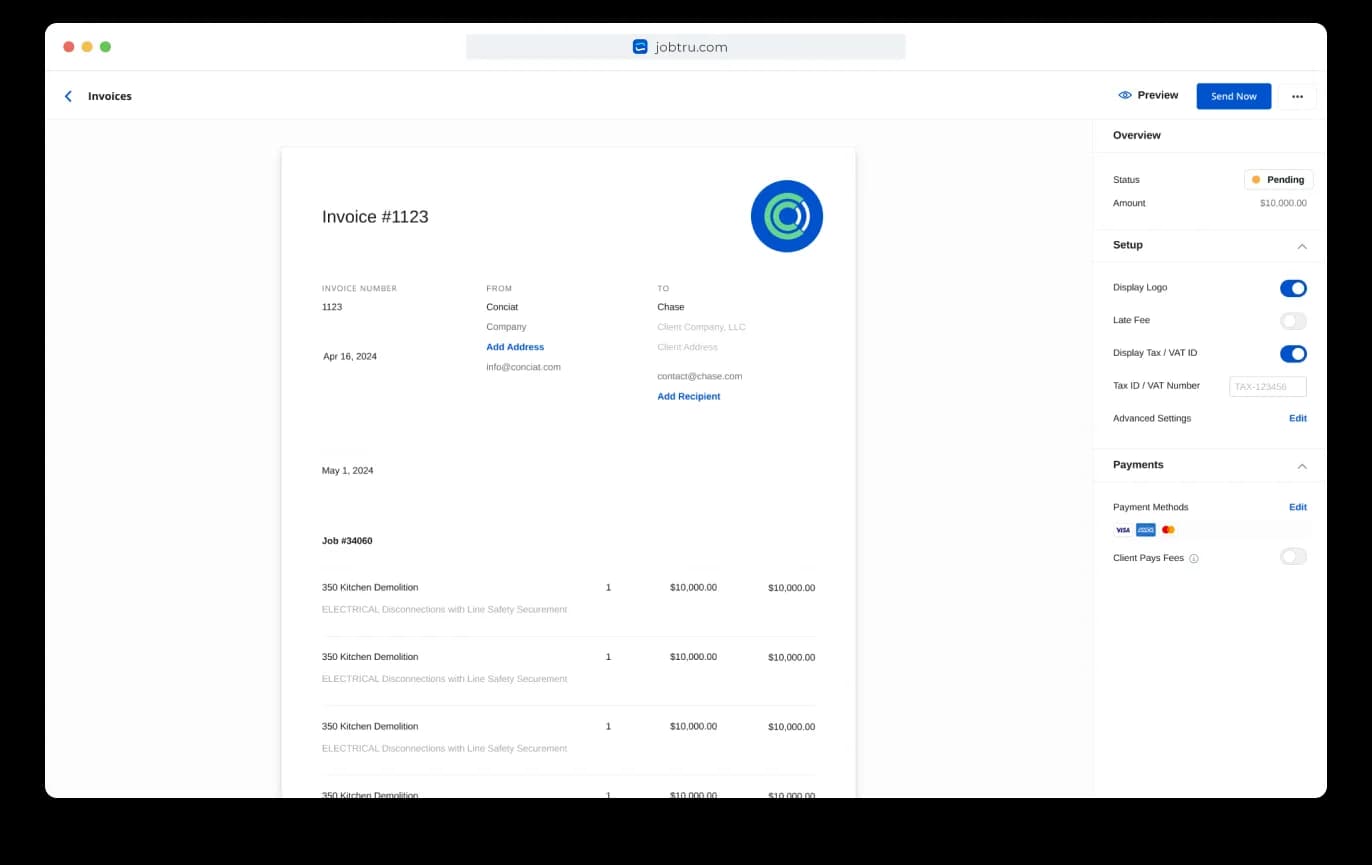
Task: Click the Conciat circular company logo
Action: pyautogui.click(x=786, y=216)
